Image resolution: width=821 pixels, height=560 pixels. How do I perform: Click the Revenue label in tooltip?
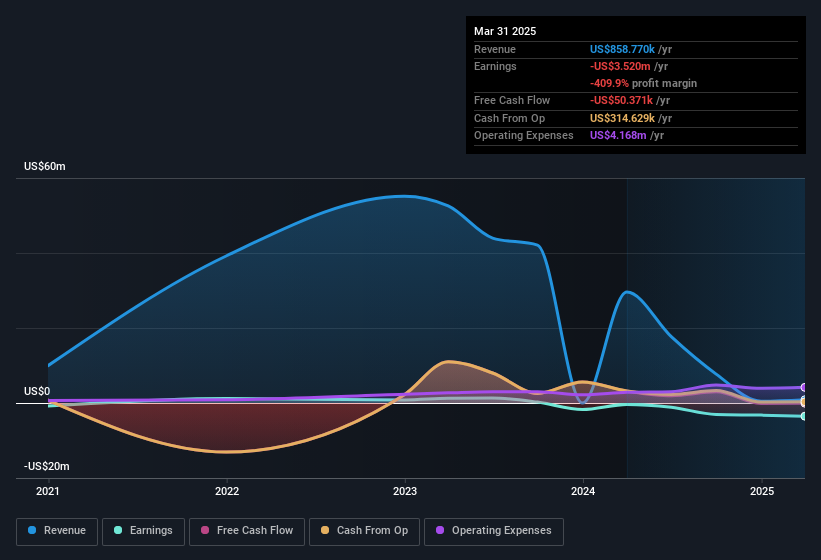click(495, 49)
